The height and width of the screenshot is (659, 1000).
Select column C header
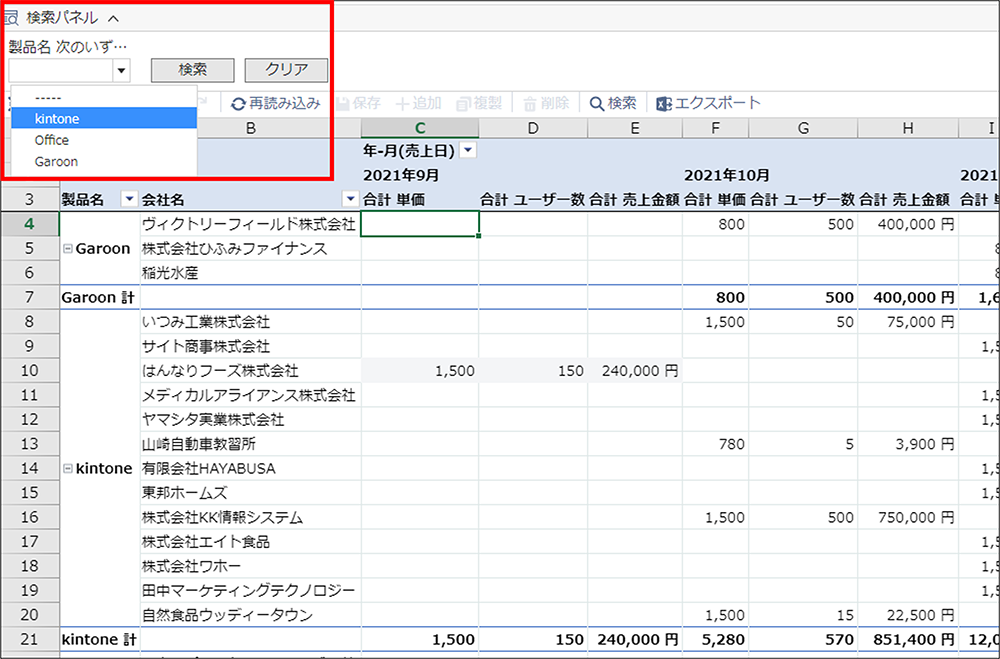point(420,128)
